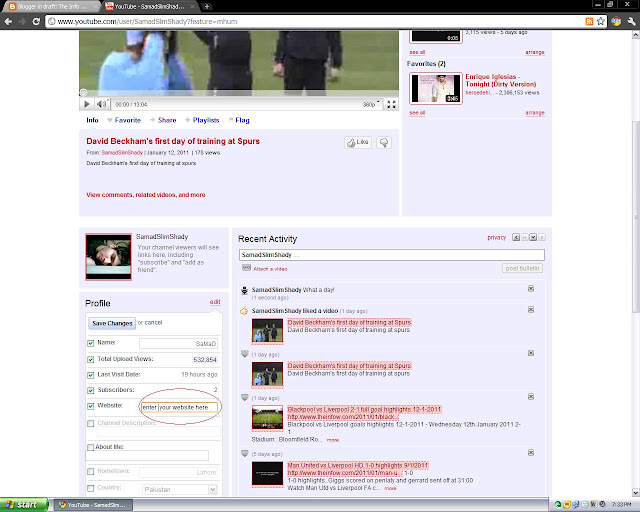Check the Channel Description checkbox
640x512 pixels.
[x=91, y=423]
